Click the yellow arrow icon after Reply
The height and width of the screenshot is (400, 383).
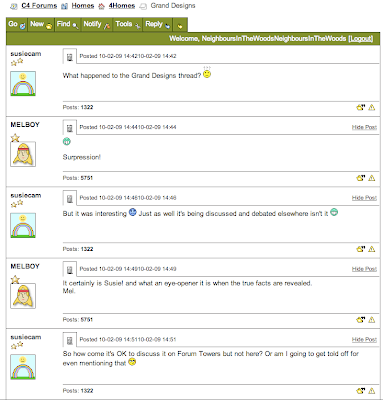click(x=180, y=25)
